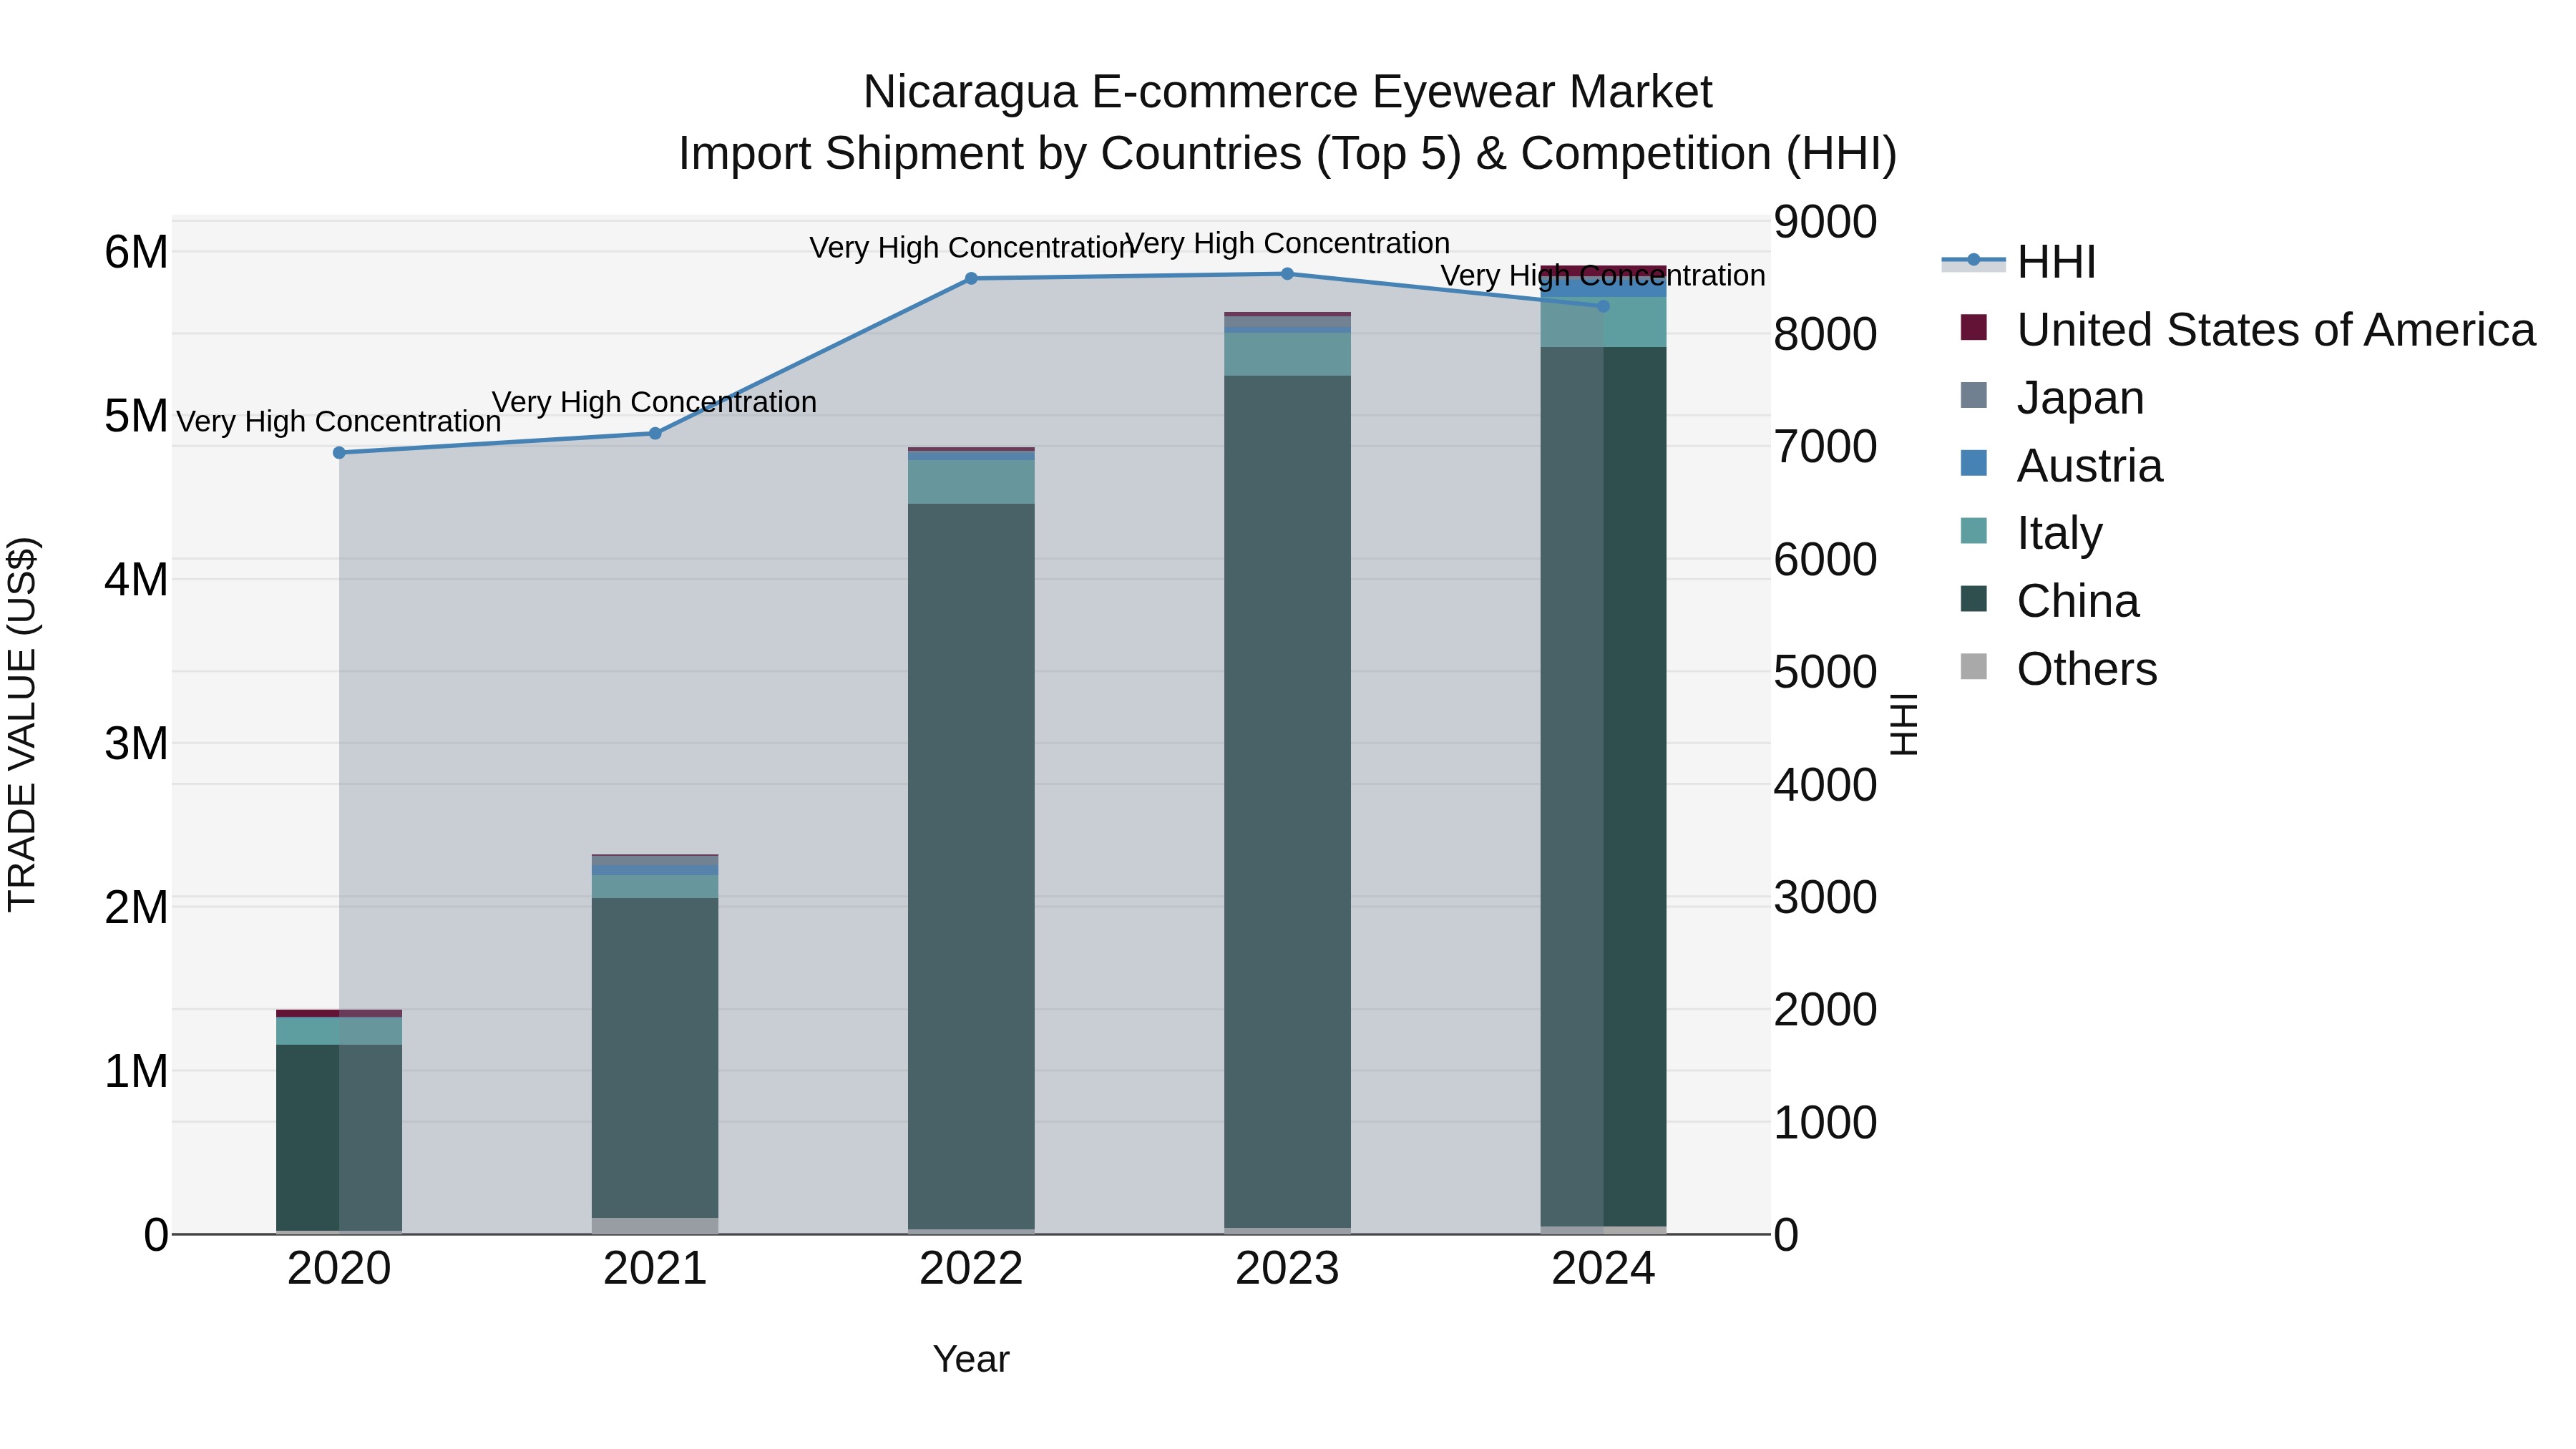Screen dimensions: 2576x1449
Task: Click the 6M left-axis tick label
Action: pos(136,252)
